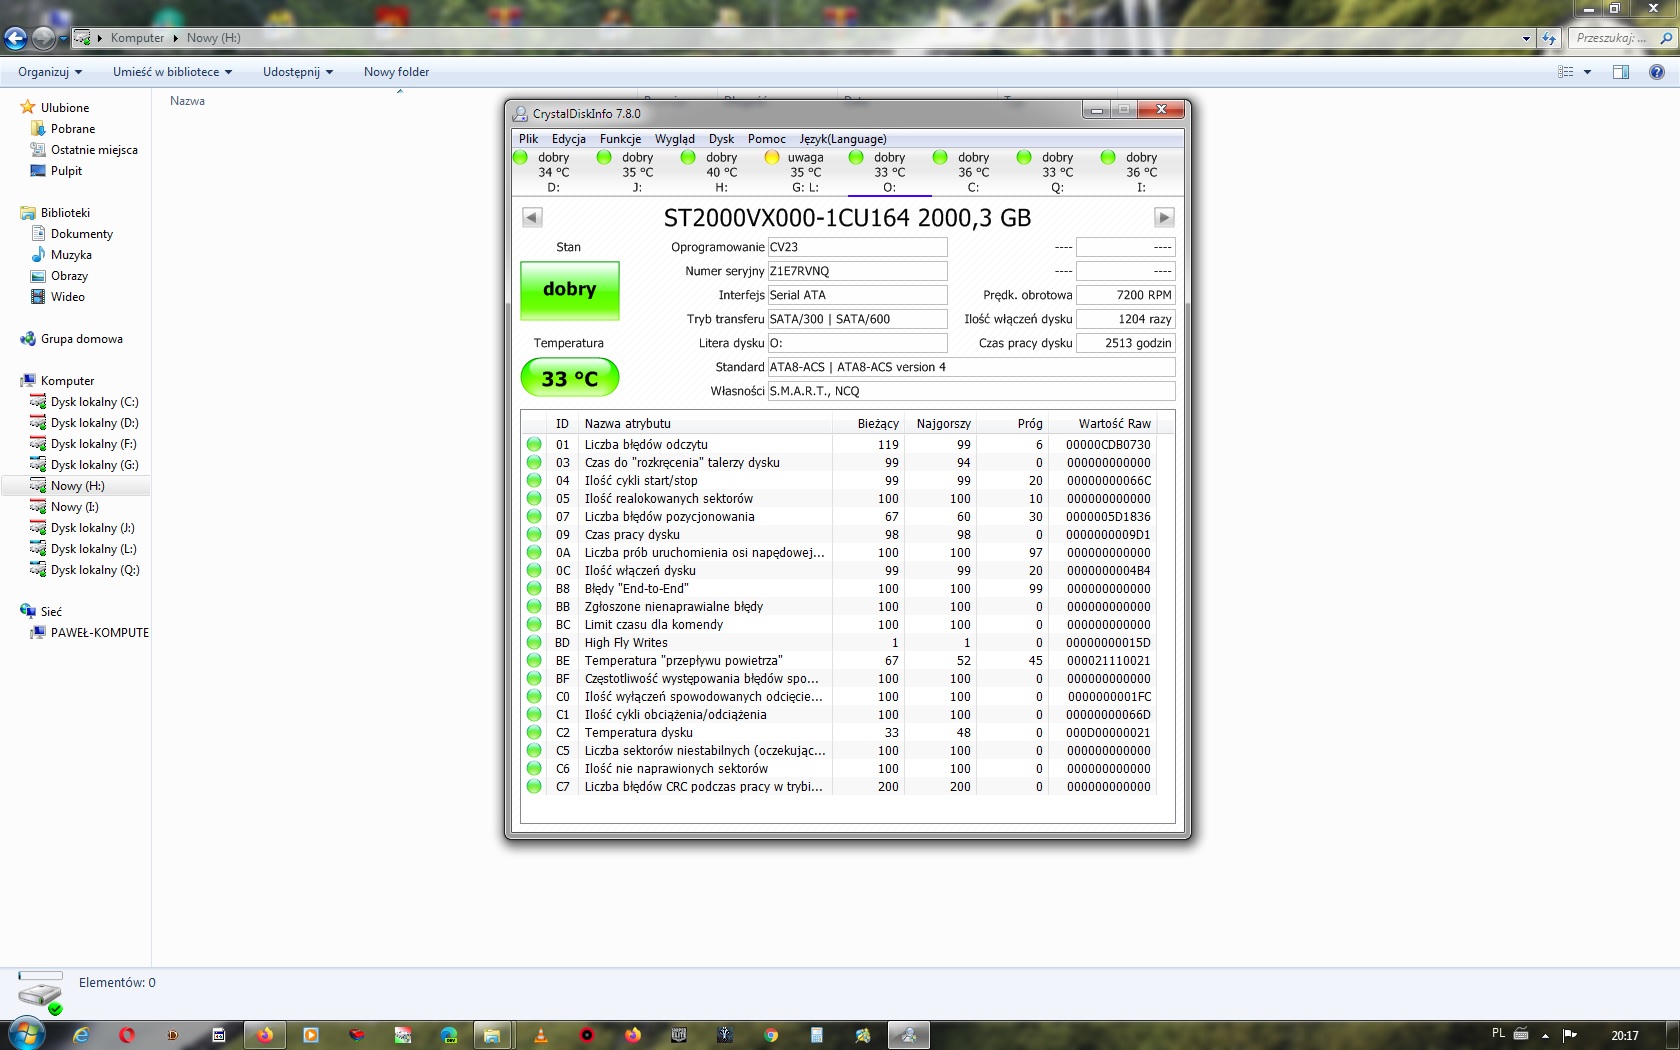Select attribute row C2 Temperatura dysku
The image size is (1680, 1050).
(838, 732)
